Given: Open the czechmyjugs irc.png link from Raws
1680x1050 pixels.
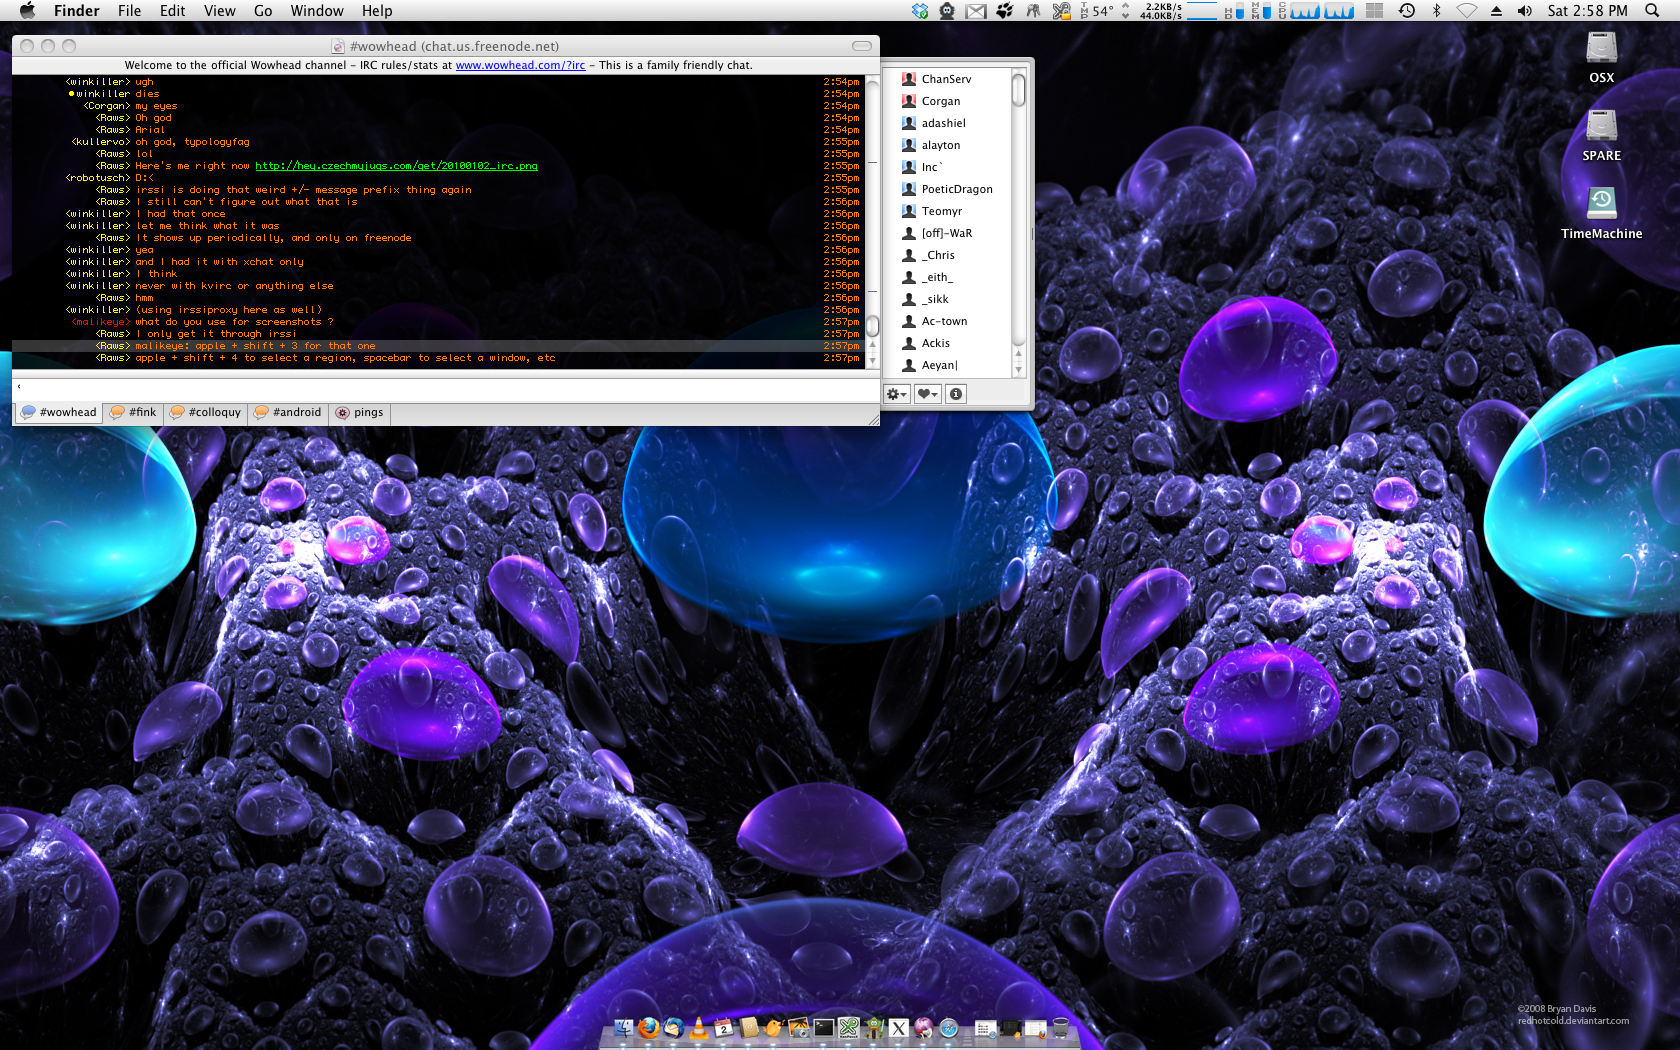Looking at the screenshot, I should pyautogui.click(x=396, y=166).
